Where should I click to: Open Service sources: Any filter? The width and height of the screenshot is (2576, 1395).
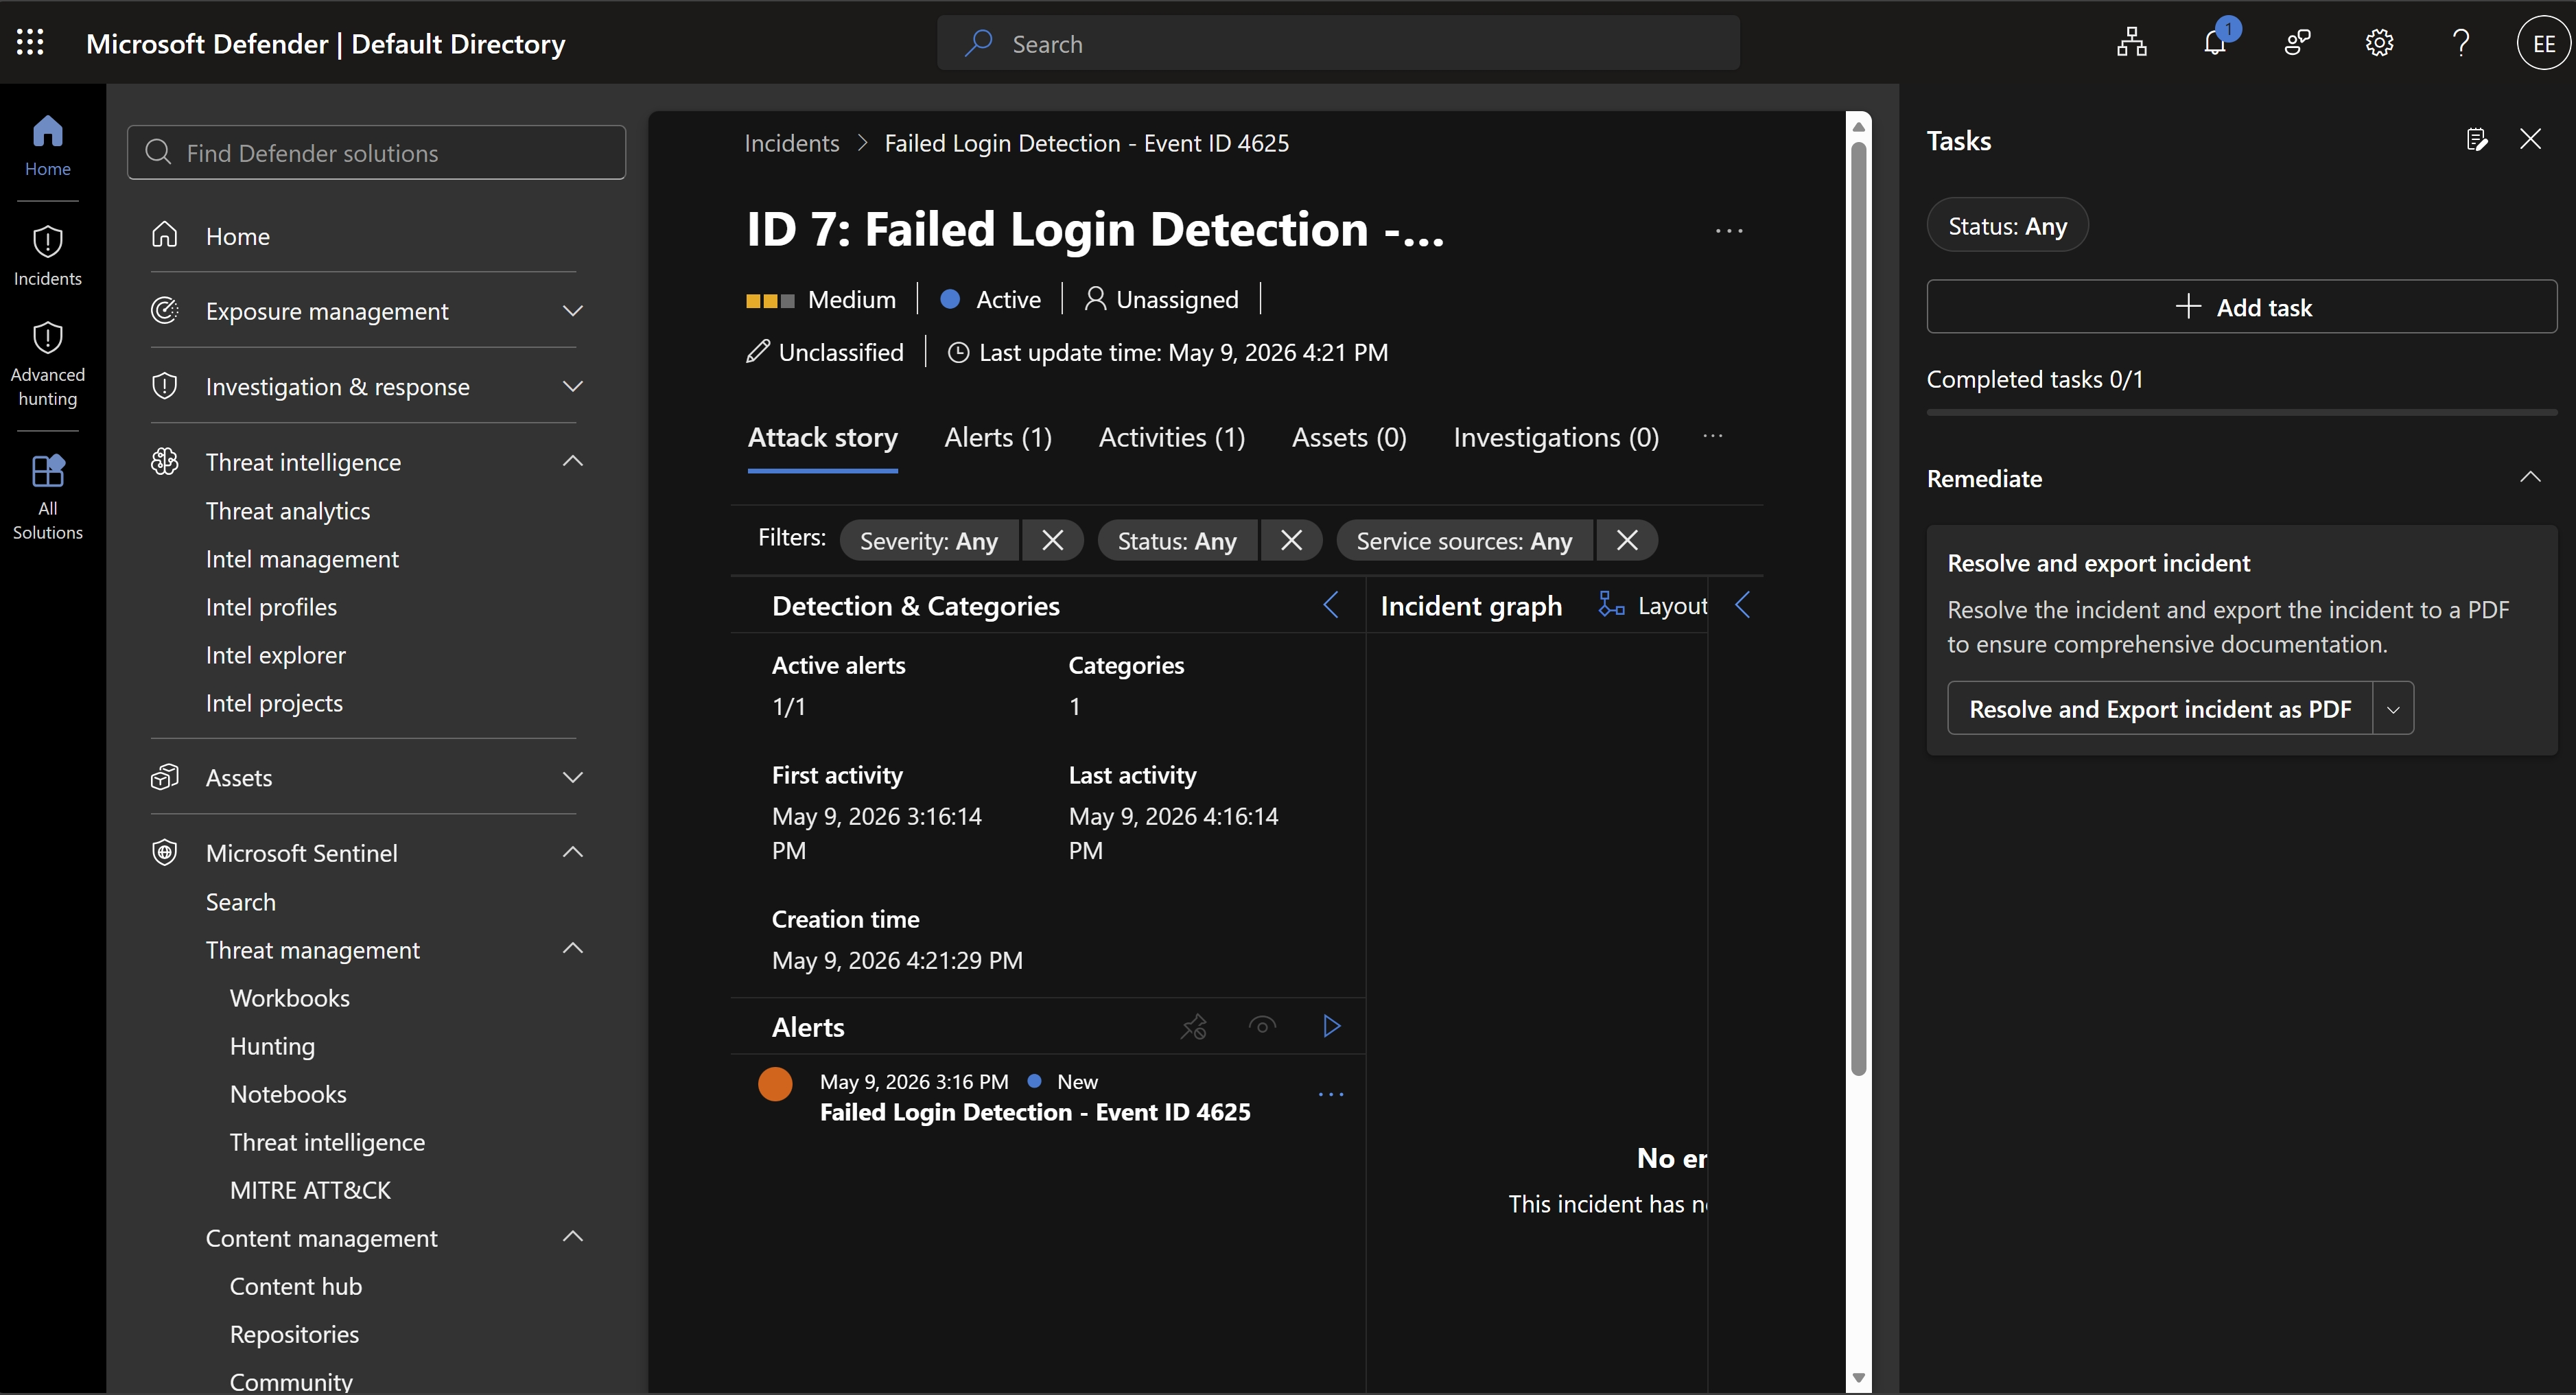click(1464, 540)
